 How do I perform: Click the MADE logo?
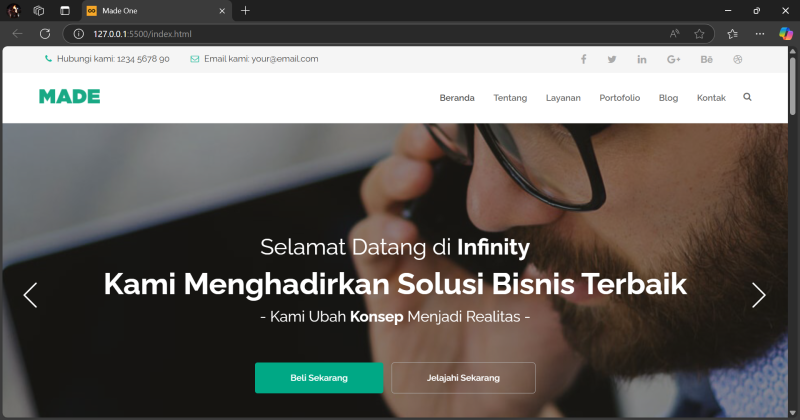(69, 96)
